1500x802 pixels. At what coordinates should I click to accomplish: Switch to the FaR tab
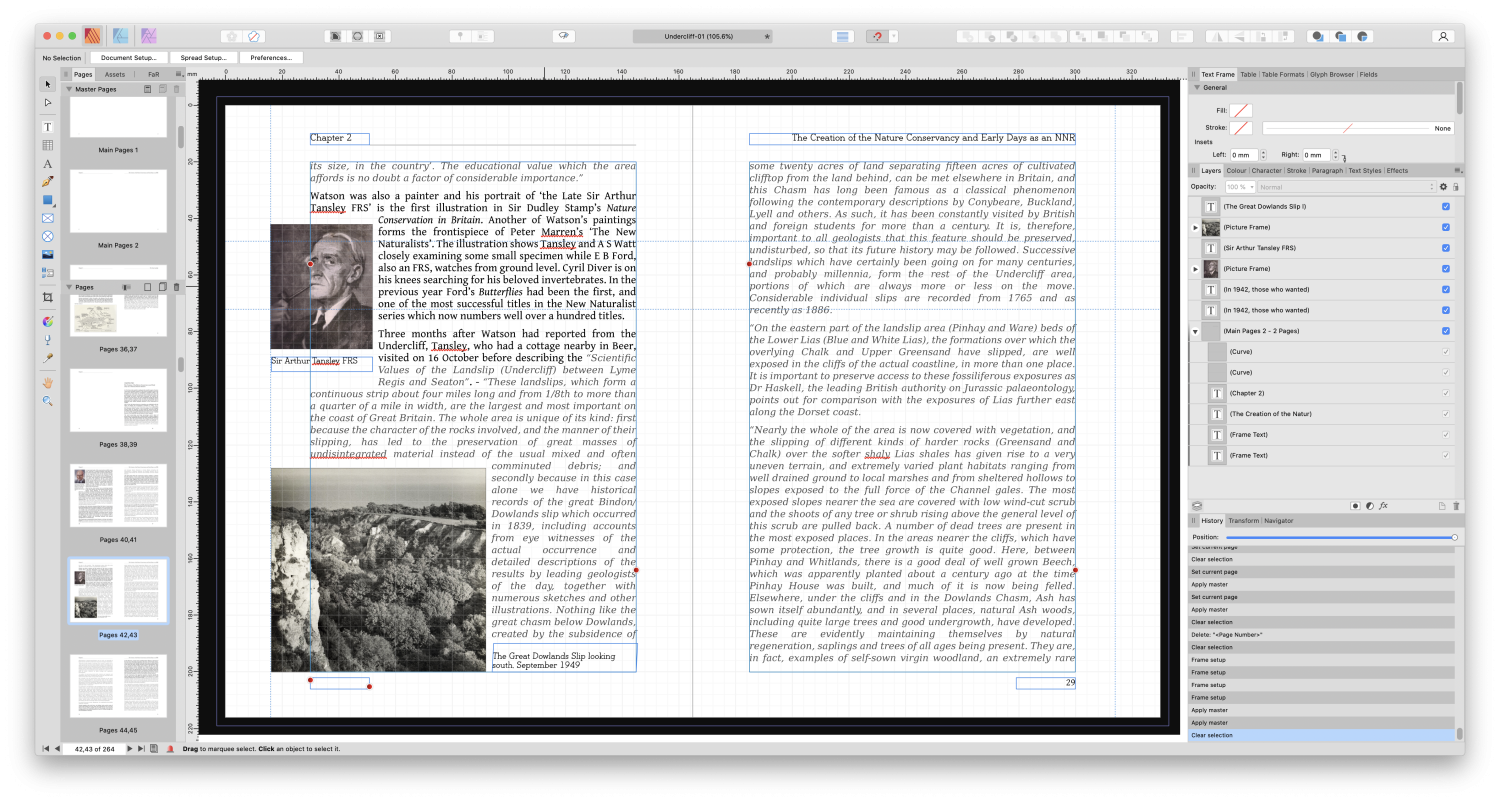point(153,74)
